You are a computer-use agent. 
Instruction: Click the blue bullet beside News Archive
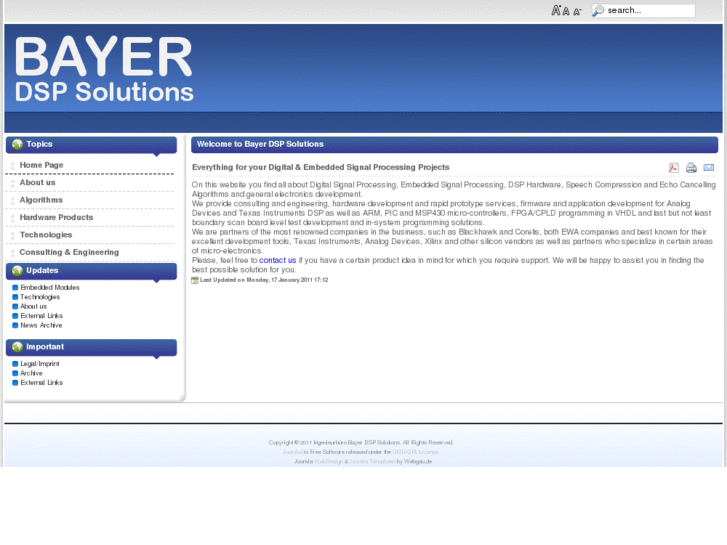pyautogui.click(x=15, y=326)
